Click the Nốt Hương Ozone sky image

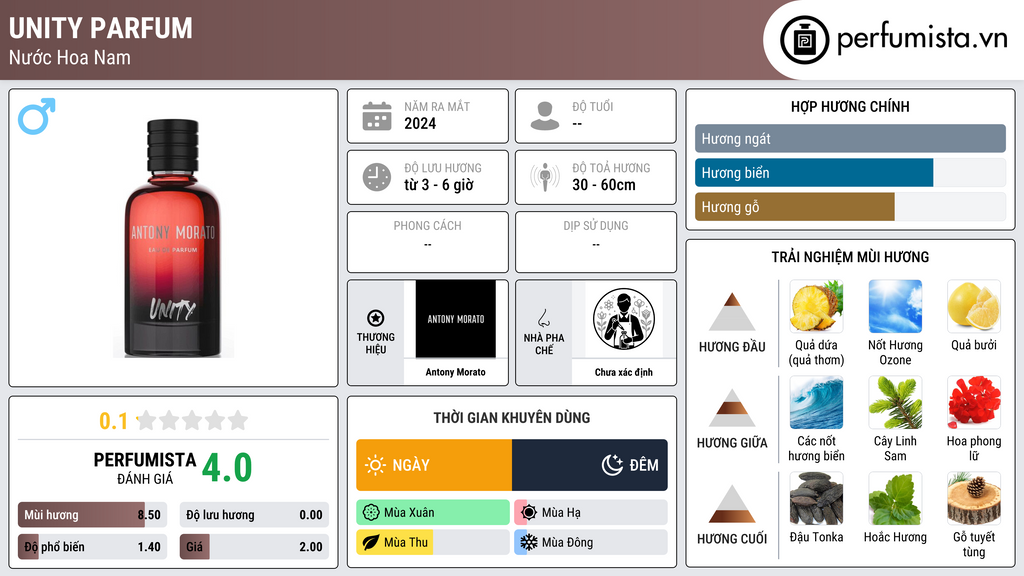pyautogui.click(x=895, y=306)
